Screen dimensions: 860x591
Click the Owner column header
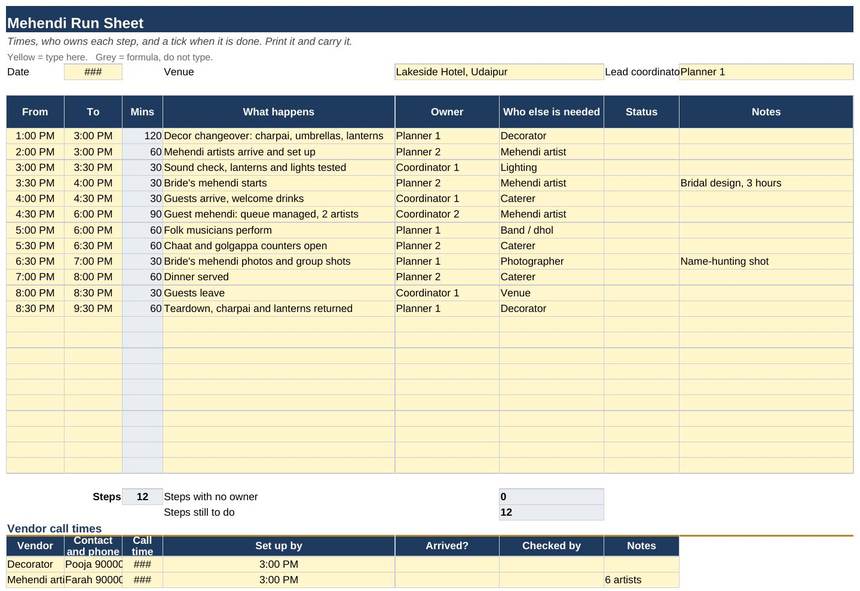pos(447,112)
